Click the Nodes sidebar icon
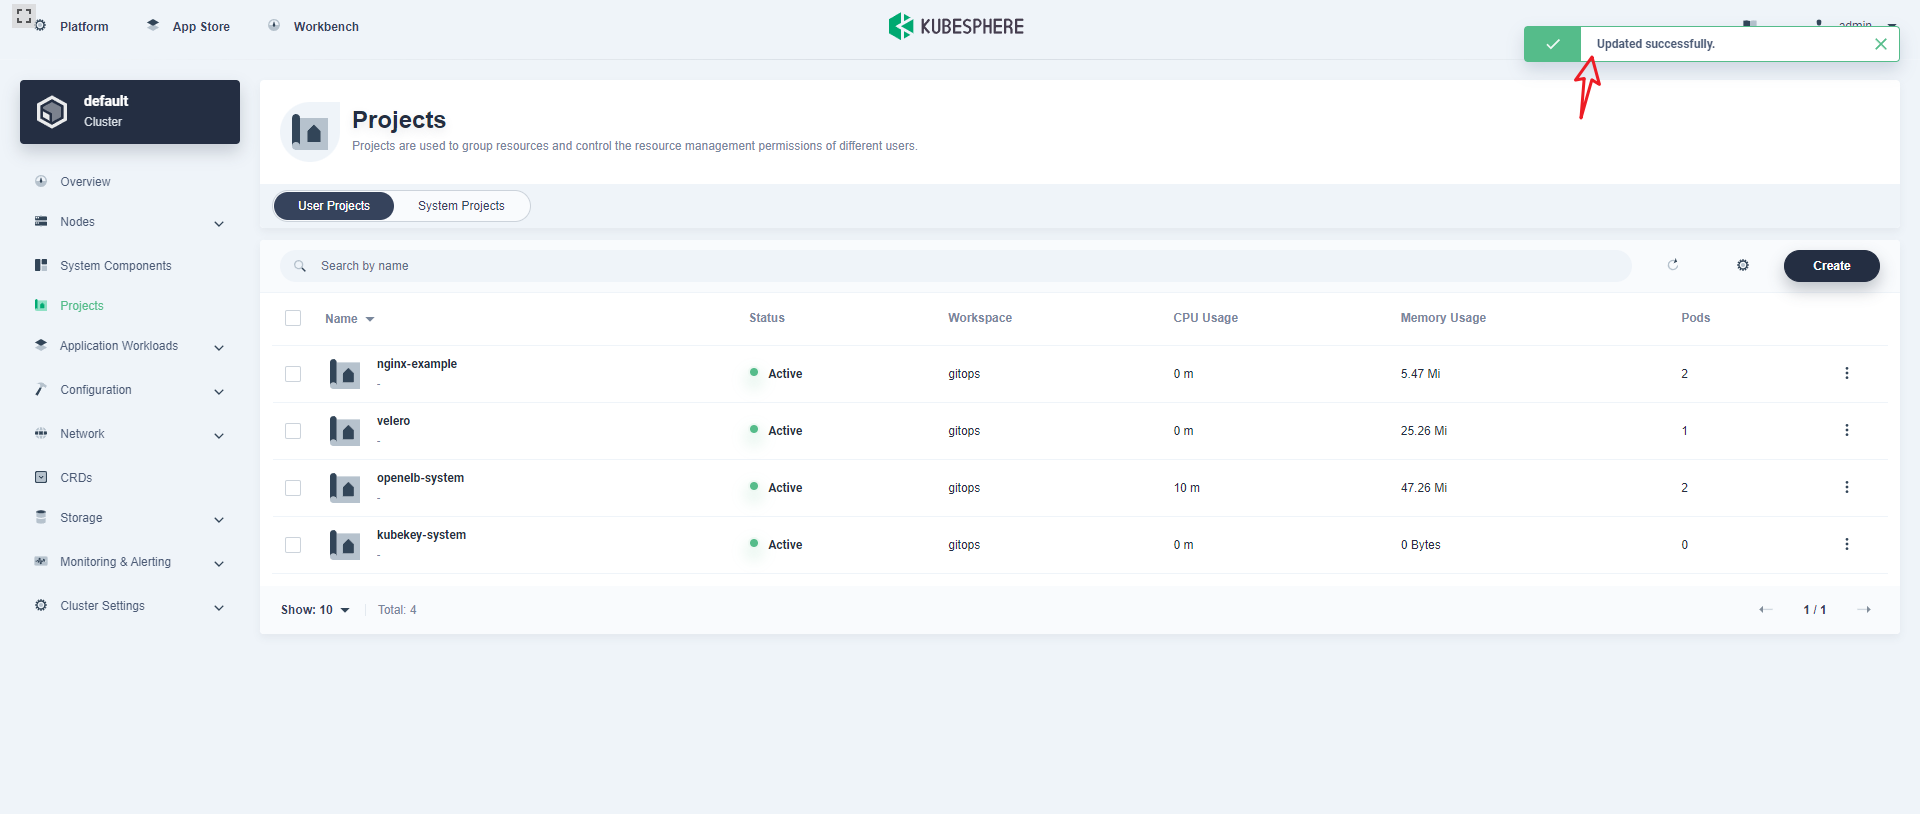 click(41, 221)
